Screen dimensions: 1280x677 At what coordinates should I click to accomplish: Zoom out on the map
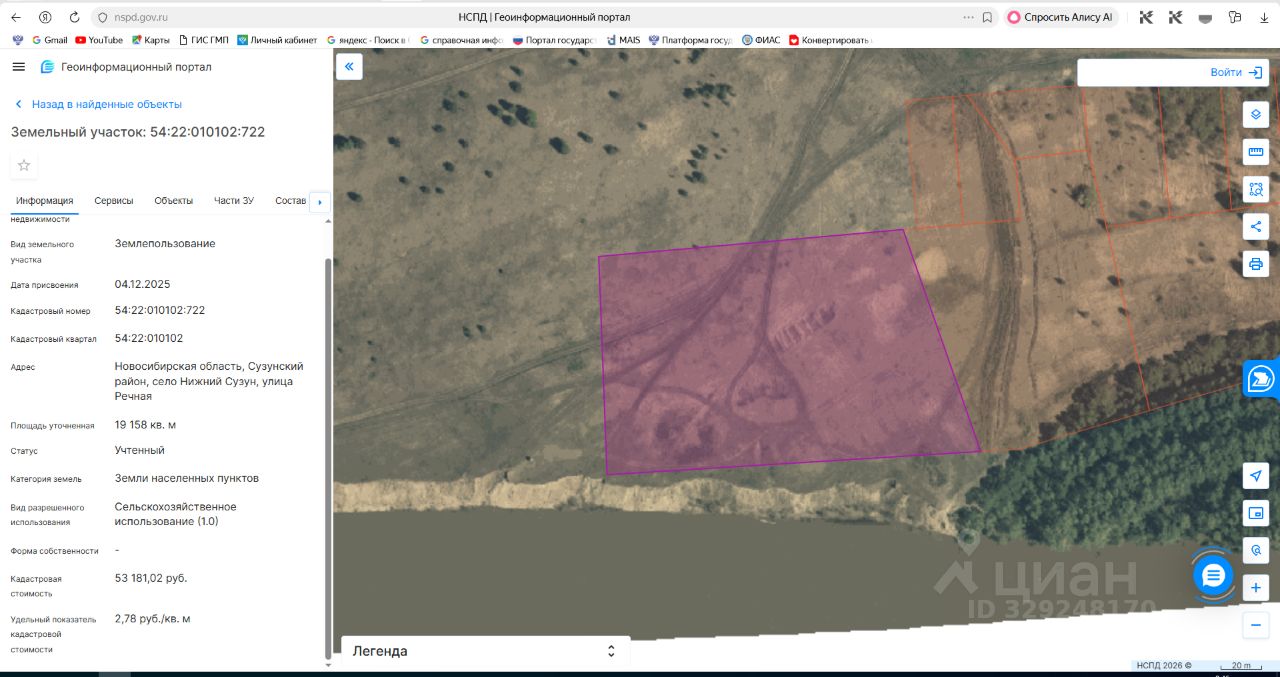tap(1256, 626)
